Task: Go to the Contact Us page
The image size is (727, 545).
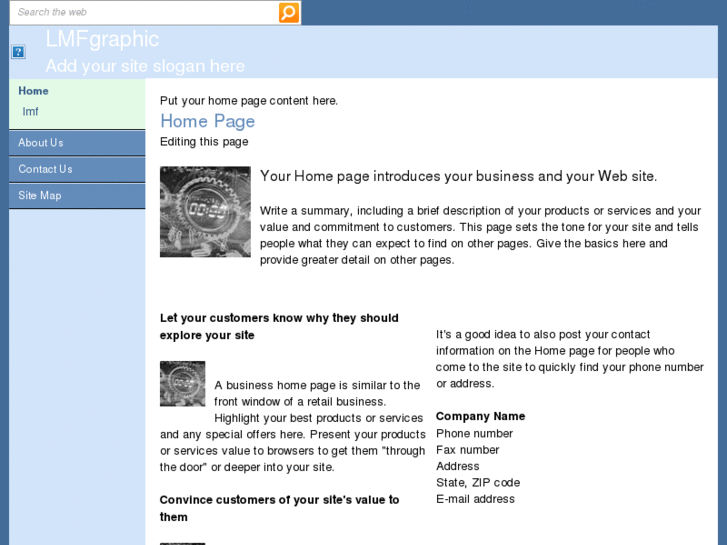Action: (77, 169)
